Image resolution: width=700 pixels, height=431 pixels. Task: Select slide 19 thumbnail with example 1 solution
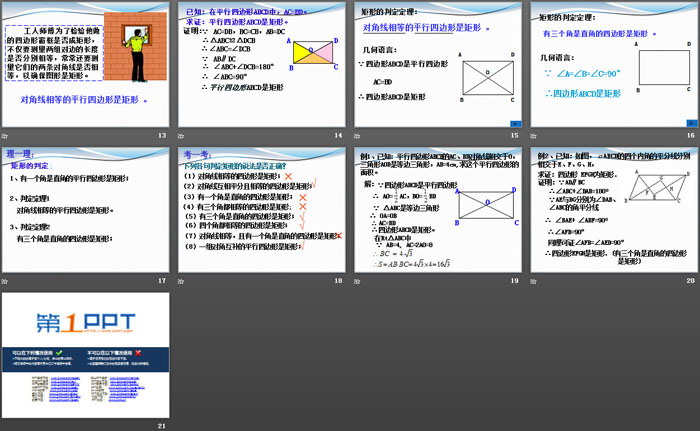click(438, 210)
